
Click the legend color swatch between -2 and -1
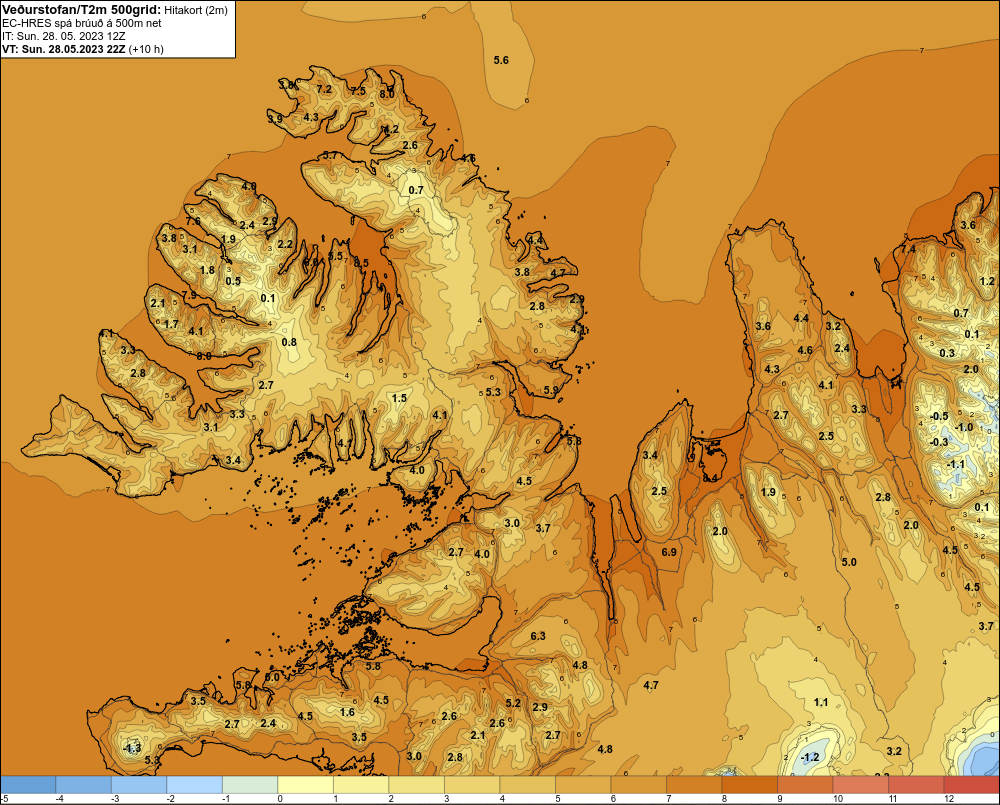pyautogui.click(x=195, y=784)
